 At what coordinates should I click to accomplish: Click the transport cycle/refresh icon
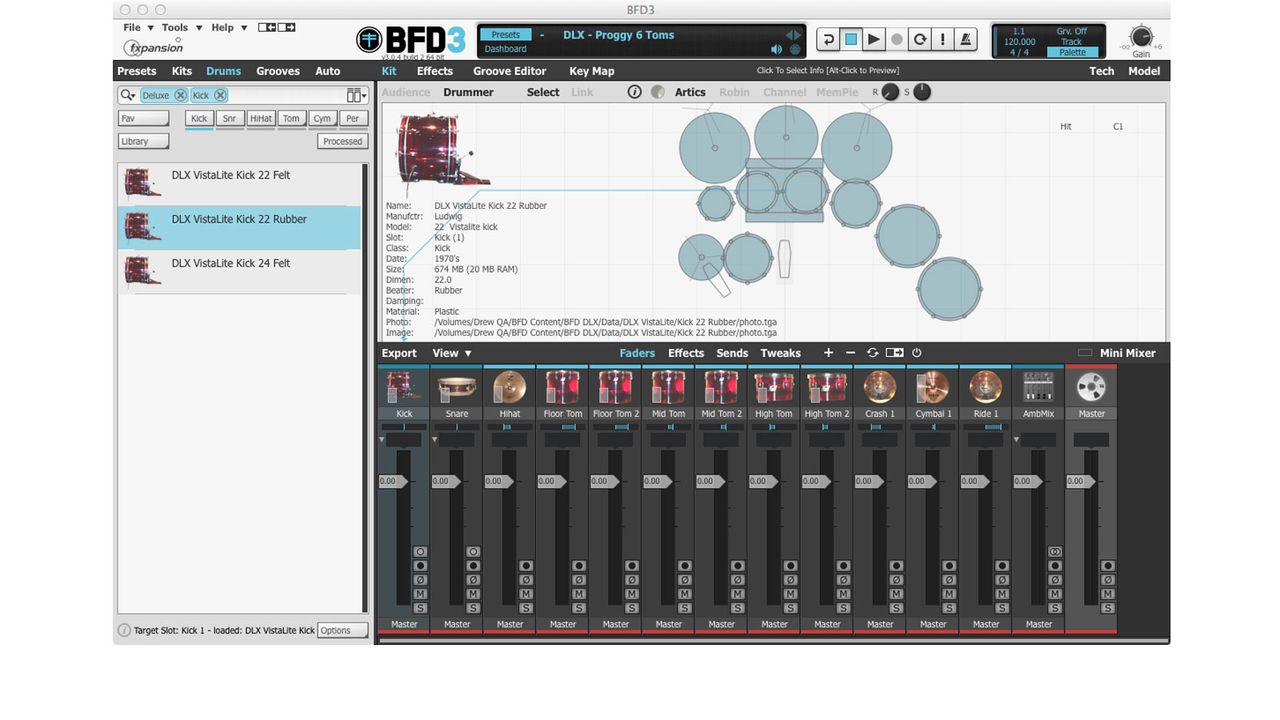920,39
